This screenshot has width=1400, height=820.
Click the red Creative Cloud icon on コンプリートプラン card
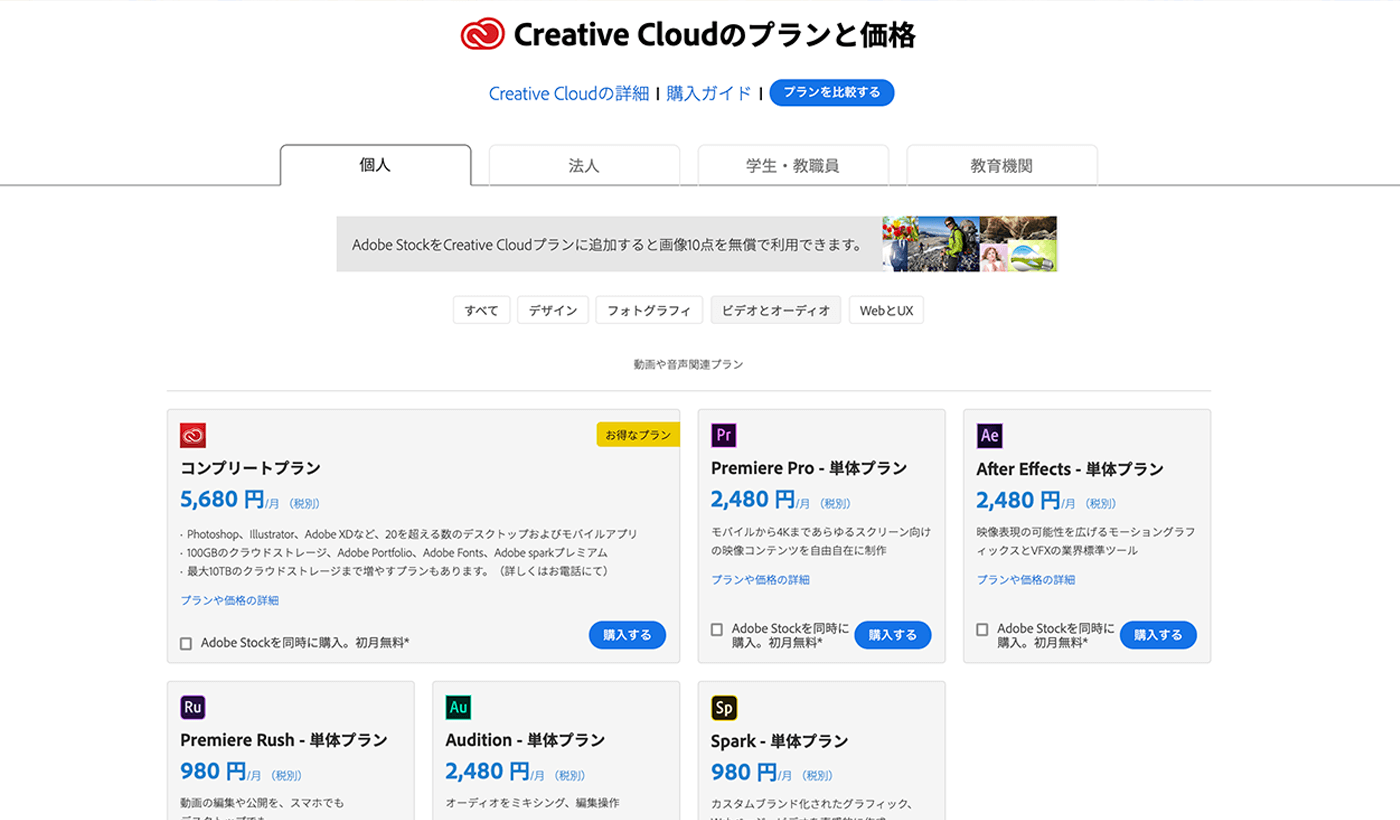click(x=193, y=435)
